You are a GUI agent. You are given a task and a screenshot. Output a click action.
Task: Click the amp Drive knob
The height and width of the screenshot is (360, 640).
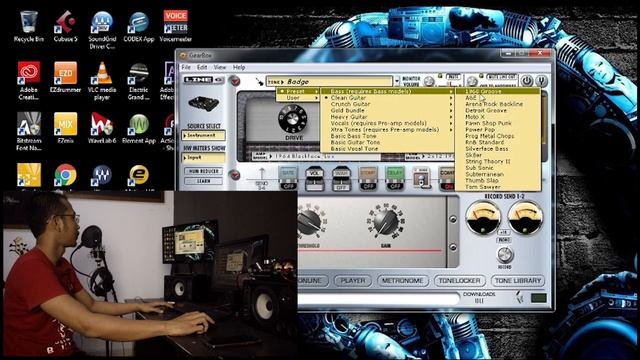click(x=293, y=120)
